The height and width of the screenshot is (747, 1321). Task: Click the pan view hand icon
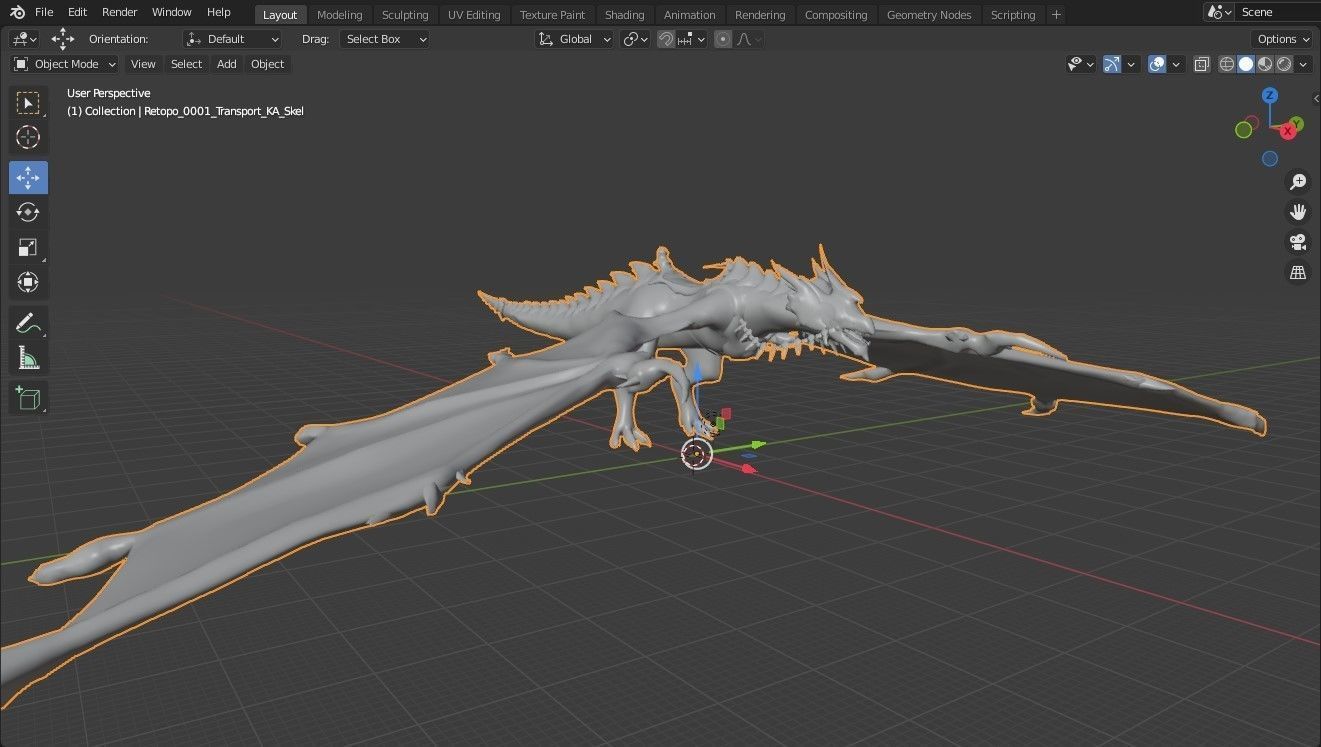[1298, 212]
